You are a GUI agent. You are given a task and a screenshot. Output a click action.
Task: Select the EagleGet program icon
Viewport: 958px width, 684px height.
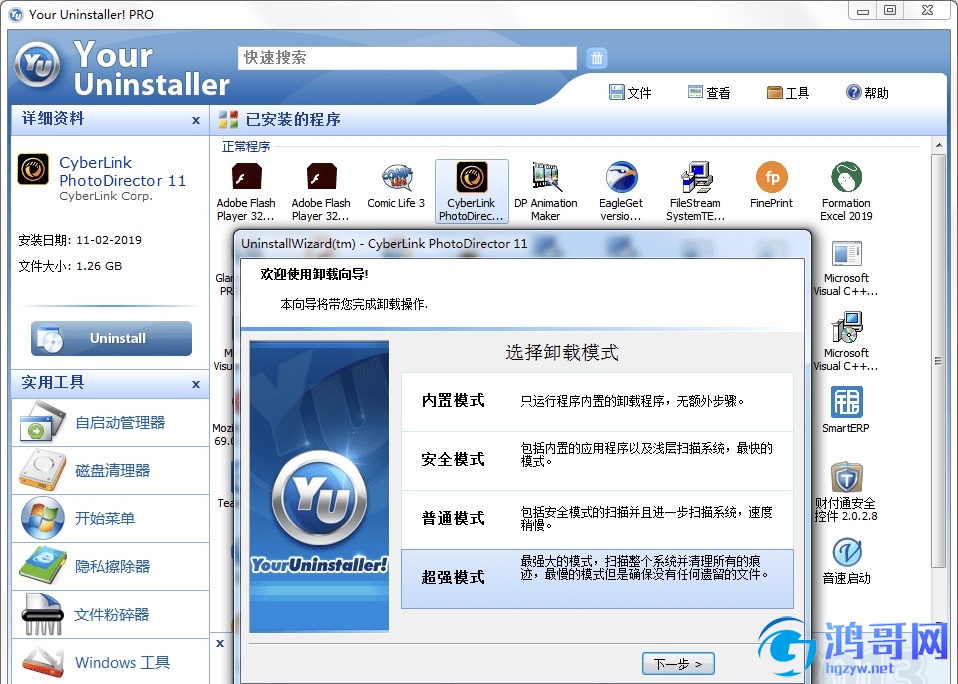(x=621, y=177)
